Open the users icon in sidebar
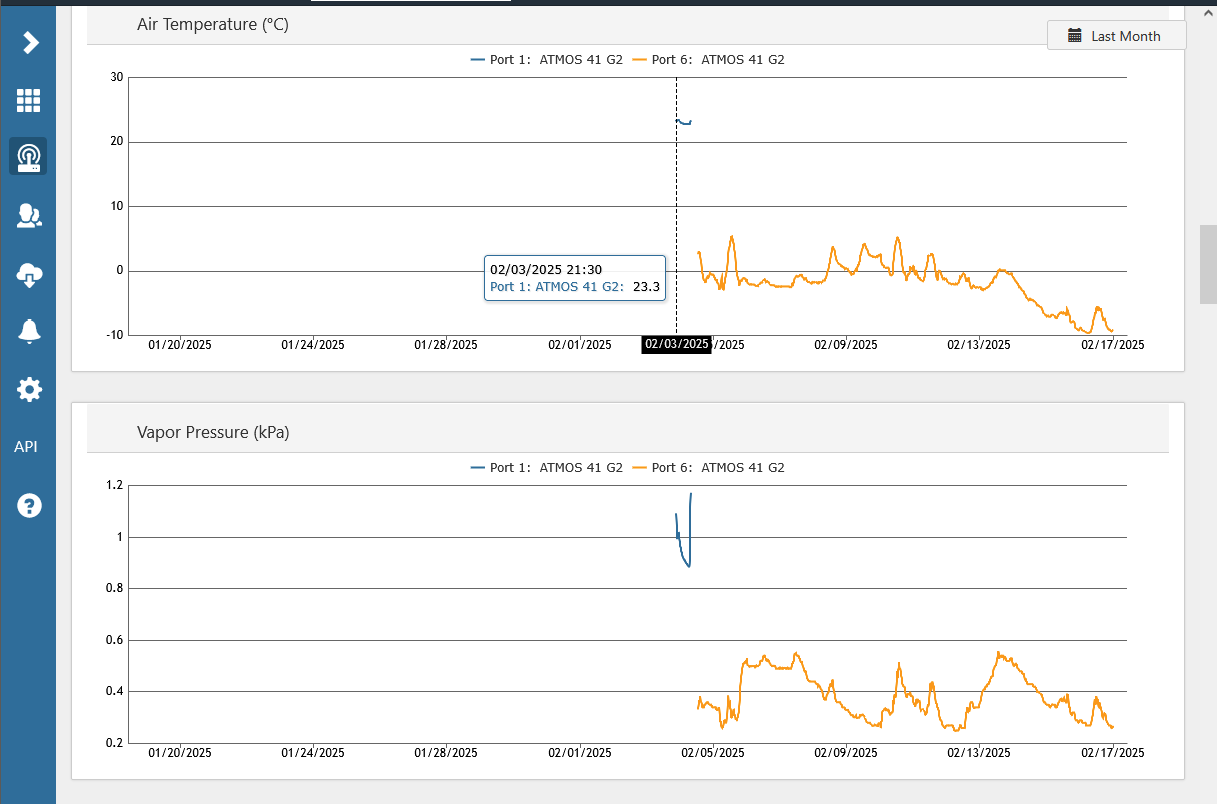Viewport: 1217px width, 804px height. 28,215
